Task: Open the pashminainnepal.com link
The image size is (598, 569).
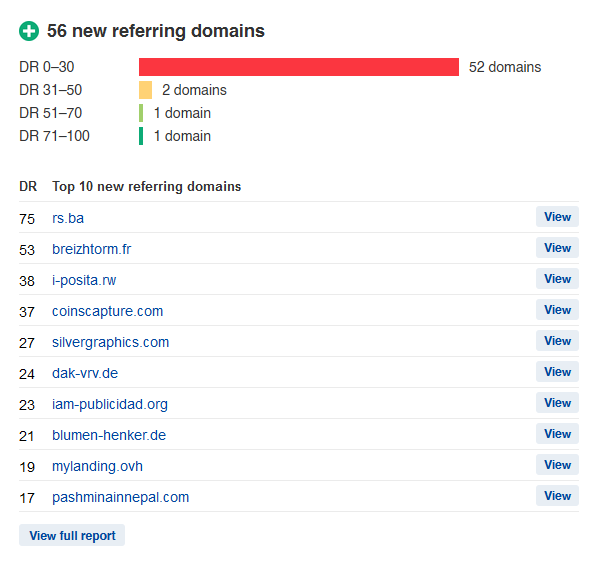Action: click(x=121, y=497)
